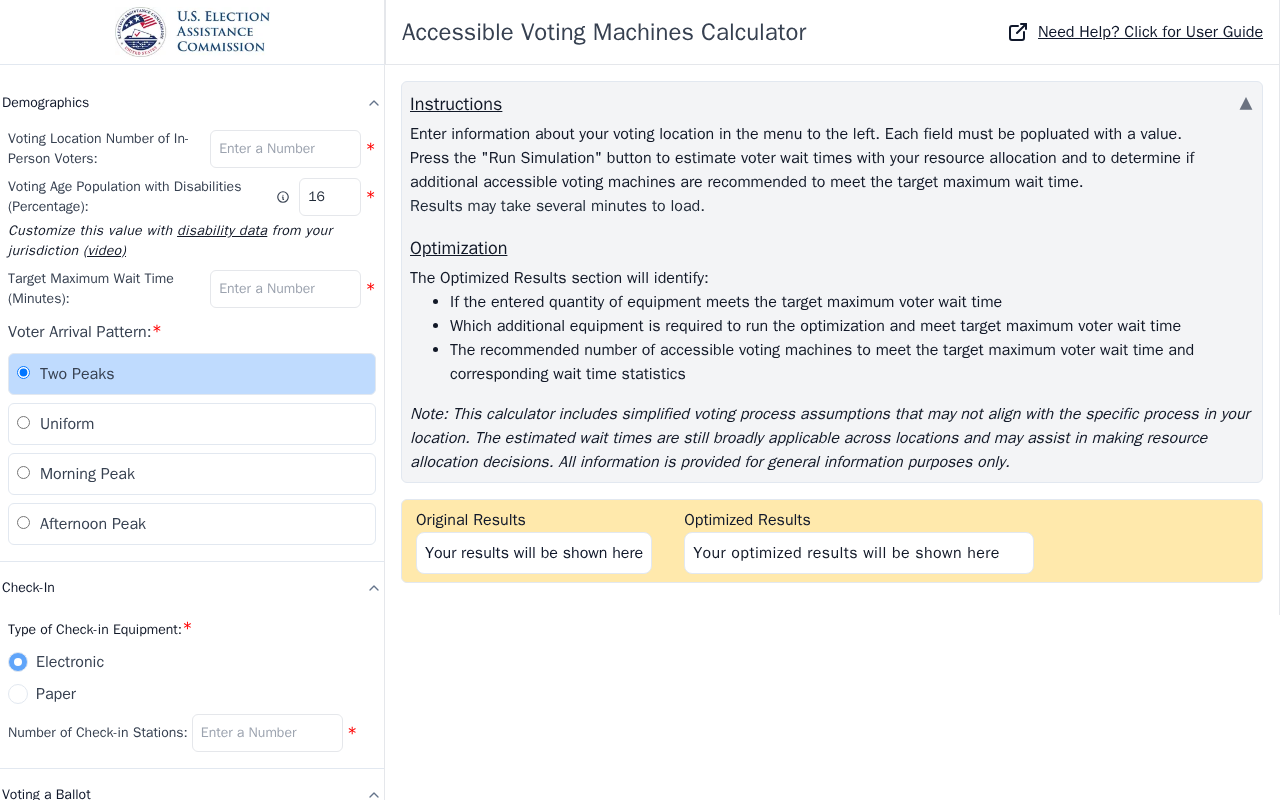Open the Need Help user guide link
The width and height of the screenshot is (1280, 800).
point(1150,32)
